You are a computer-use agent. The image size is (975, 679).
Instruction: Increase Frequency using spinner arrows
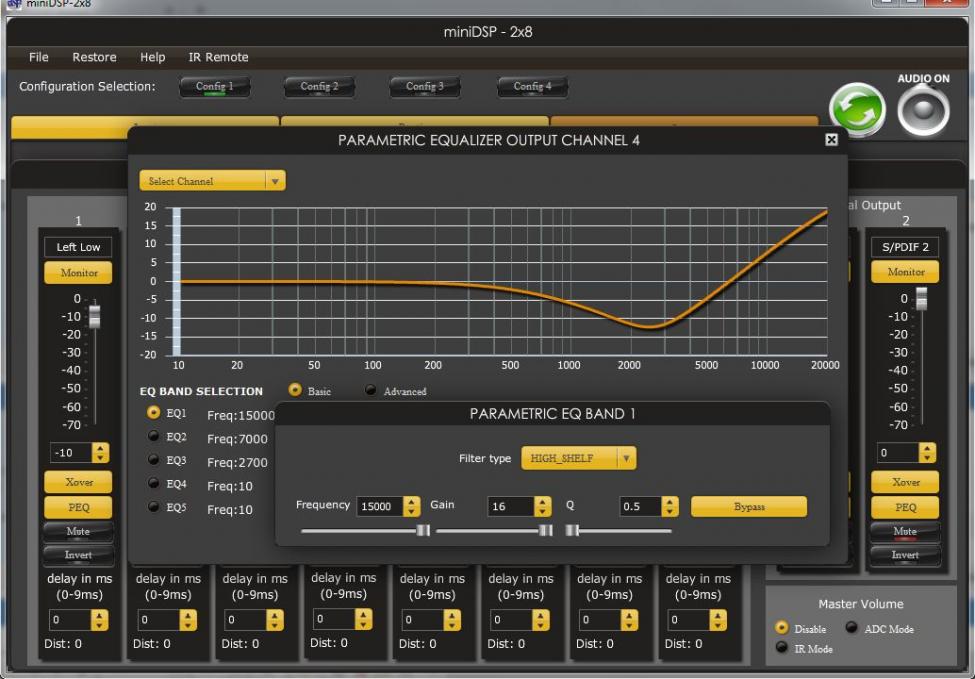coord(411,502)
